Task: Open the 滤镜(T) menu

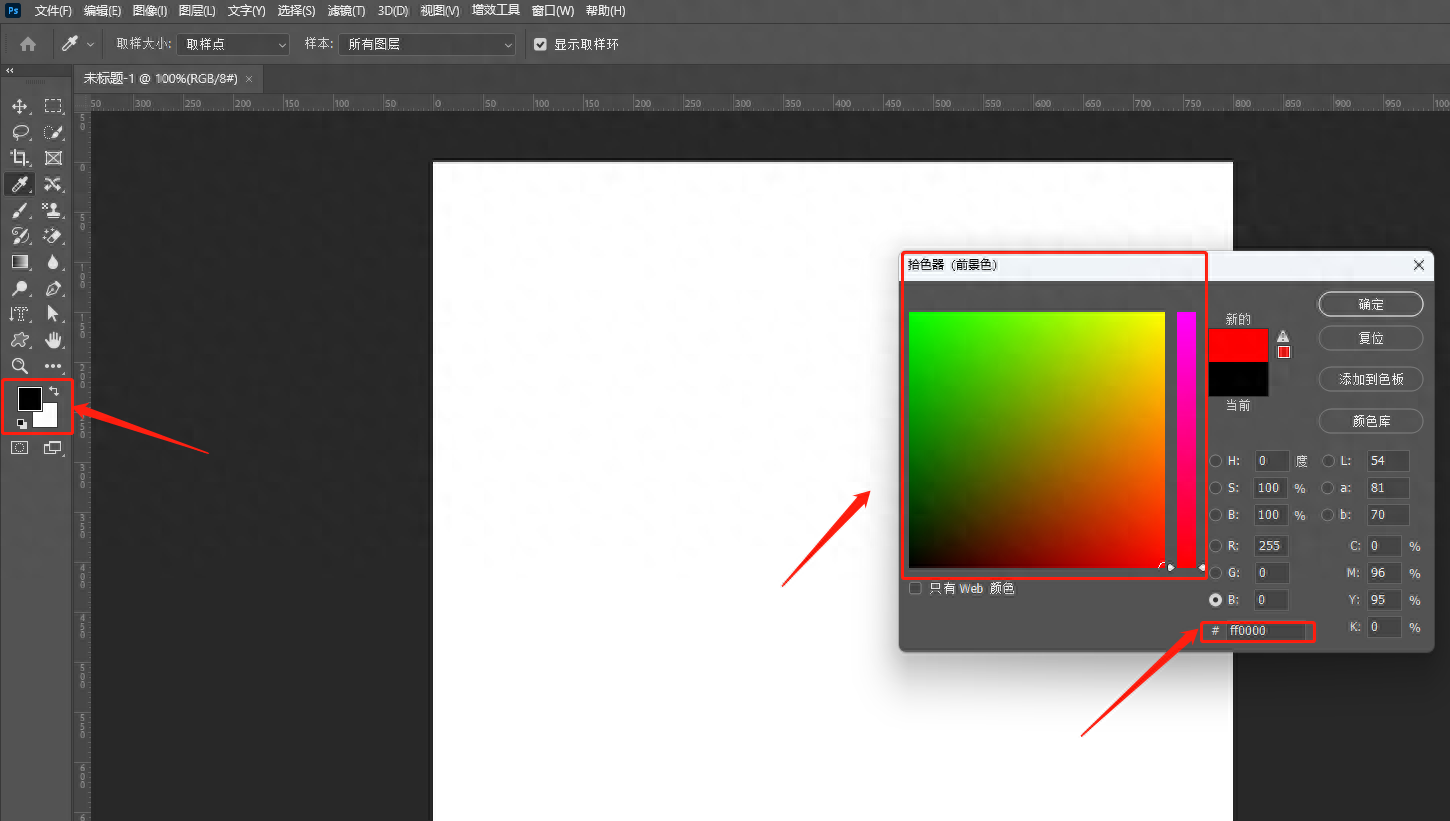Action: point(346,11)
